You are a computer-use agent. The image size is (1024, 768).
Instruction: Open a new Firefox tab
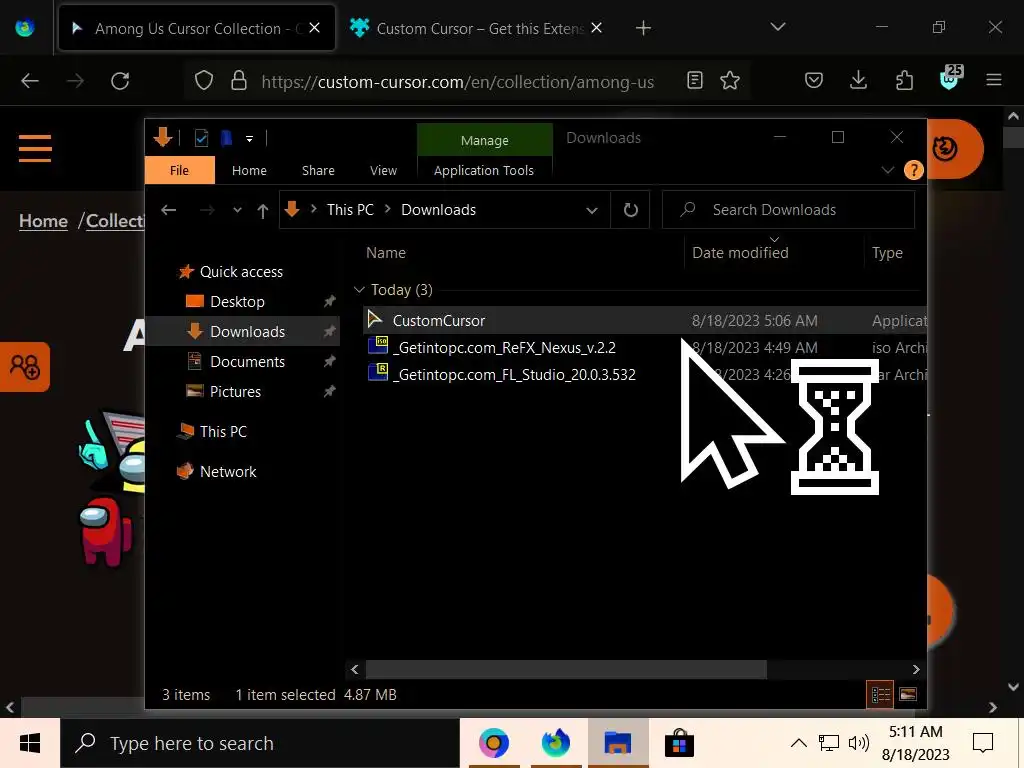click(x=643, y=27)
